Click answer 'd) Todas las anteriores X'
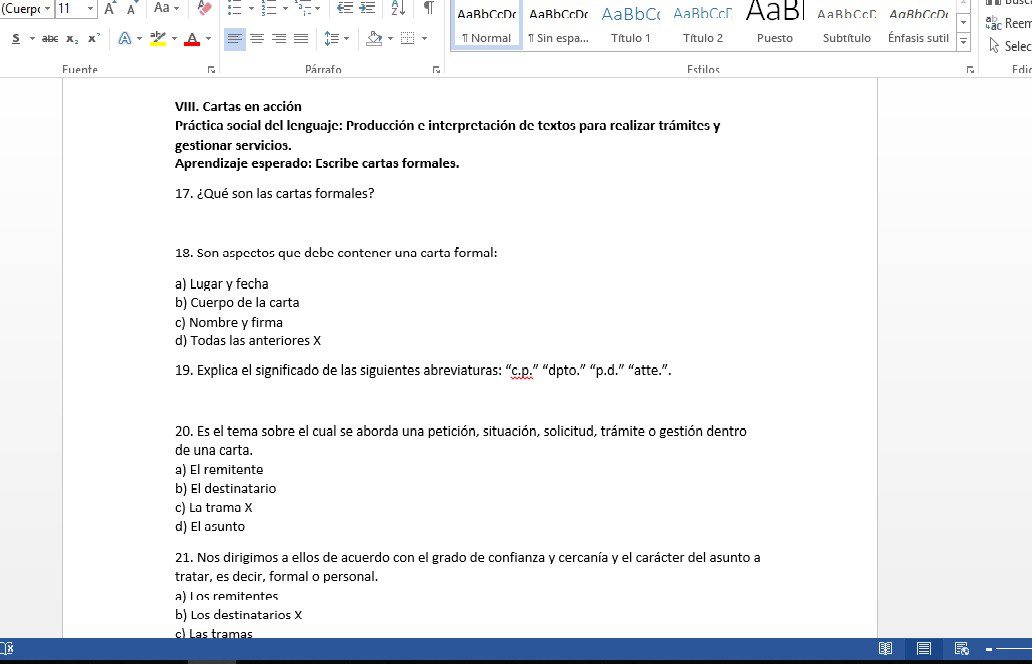 [x=248, y=341]
